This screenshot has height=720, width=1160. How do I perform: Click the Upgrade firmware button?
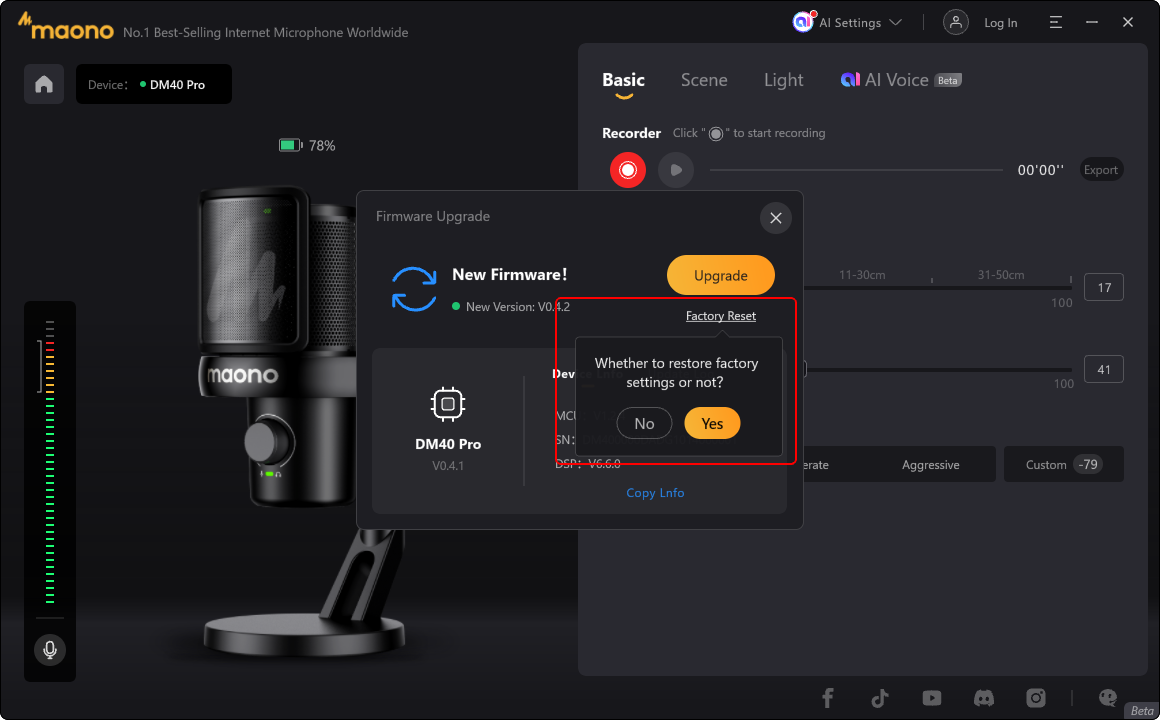pos(721,275)
